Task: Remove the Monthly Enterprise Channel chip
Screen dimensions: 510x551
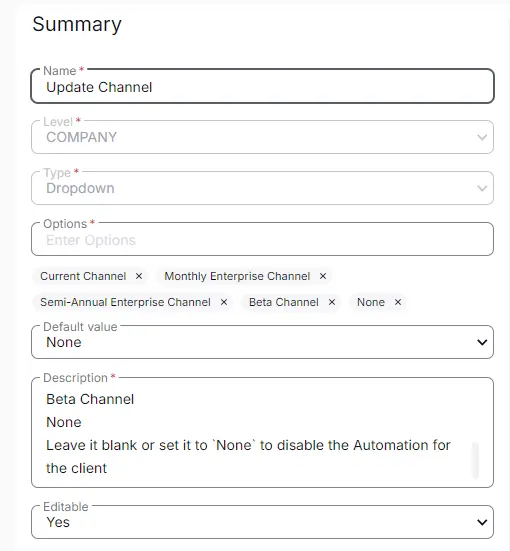Action: 323,276
